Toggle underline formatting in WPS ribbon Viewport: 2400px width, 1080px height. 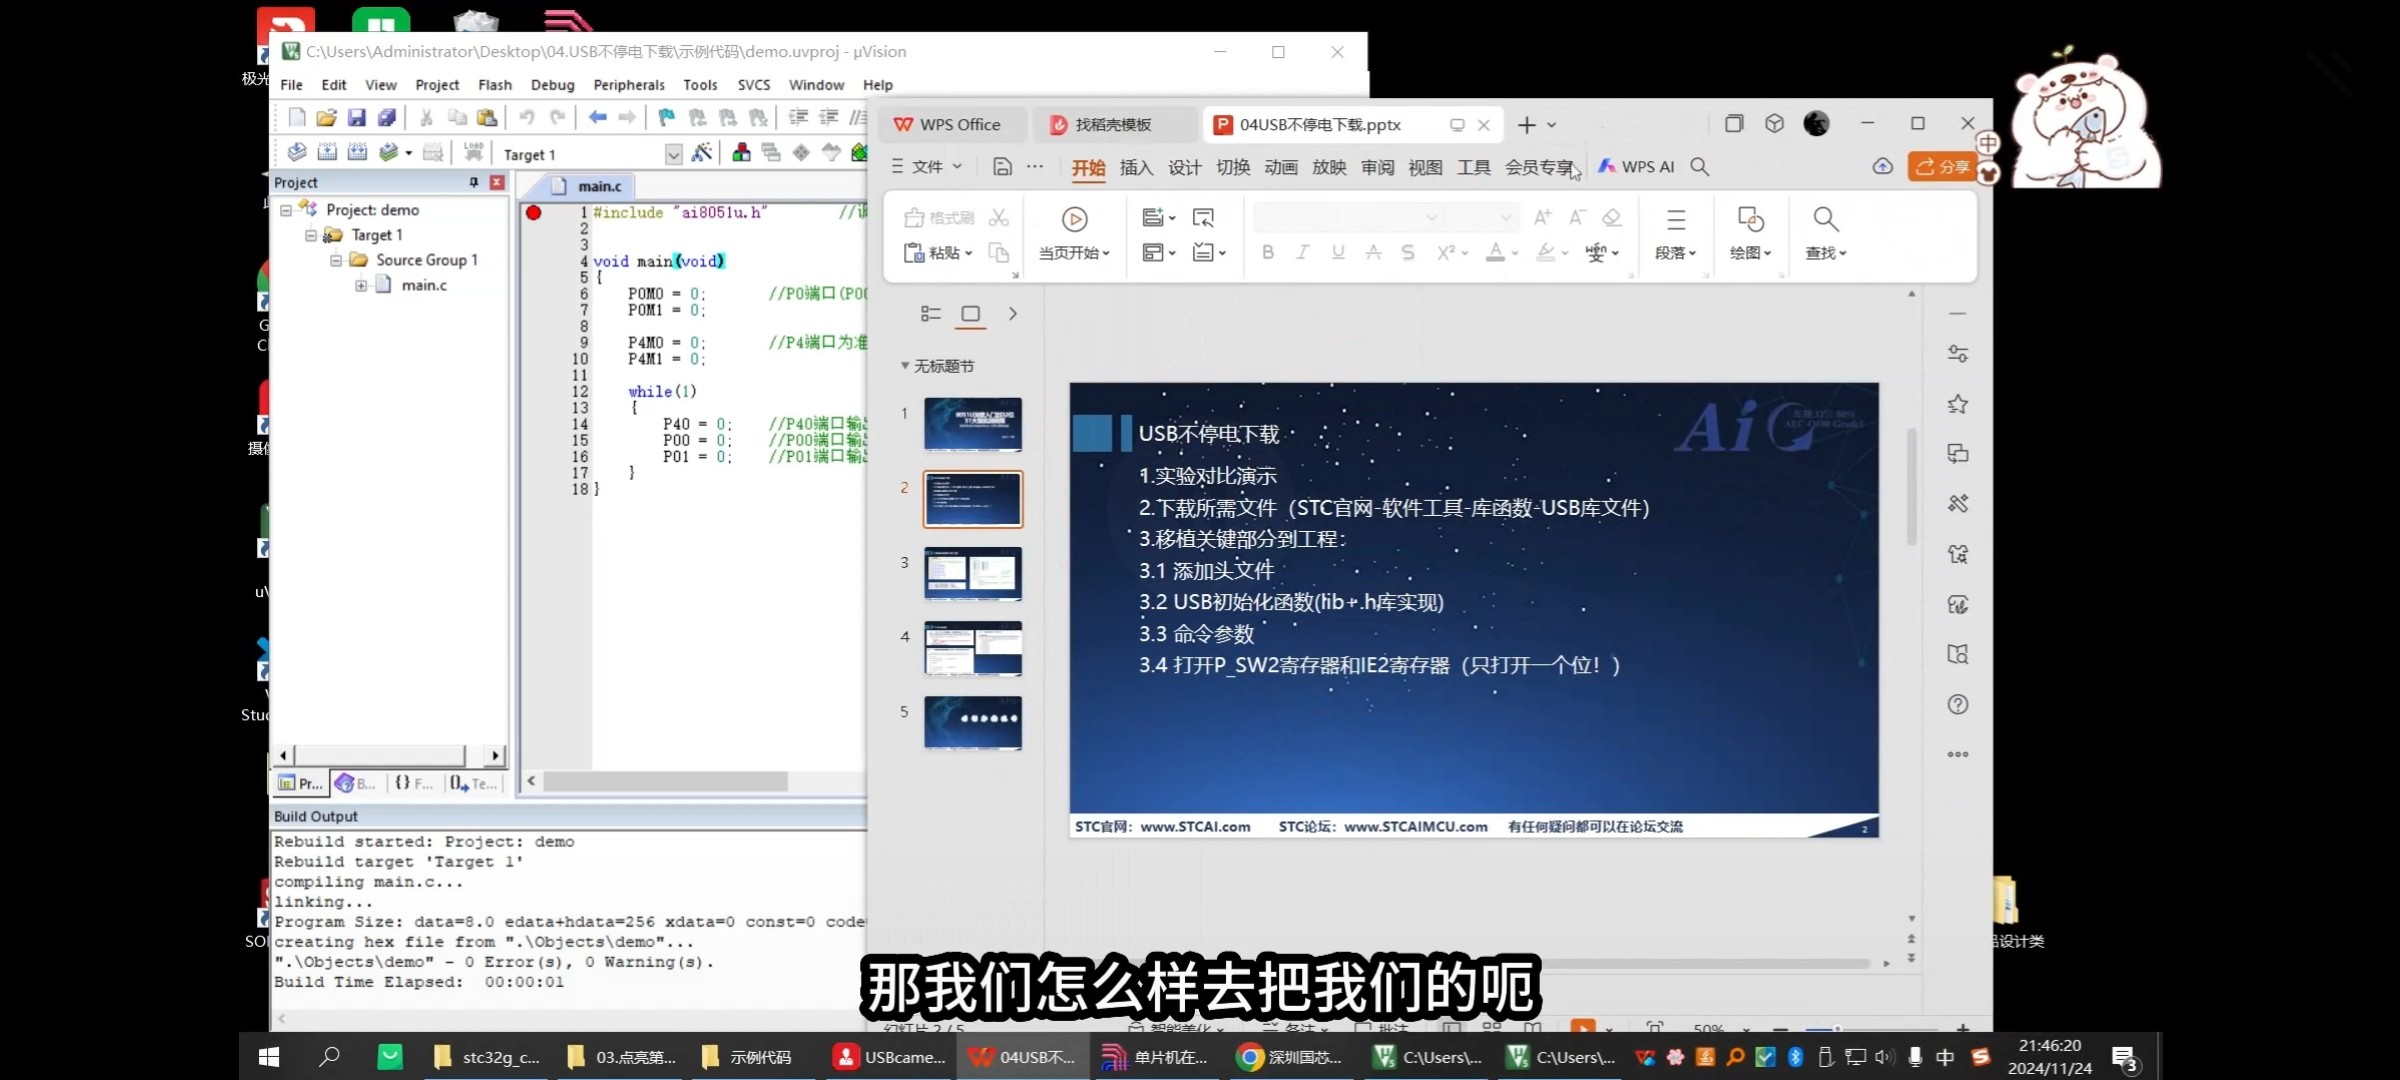pyautogui.click(x=1337, y=253)
